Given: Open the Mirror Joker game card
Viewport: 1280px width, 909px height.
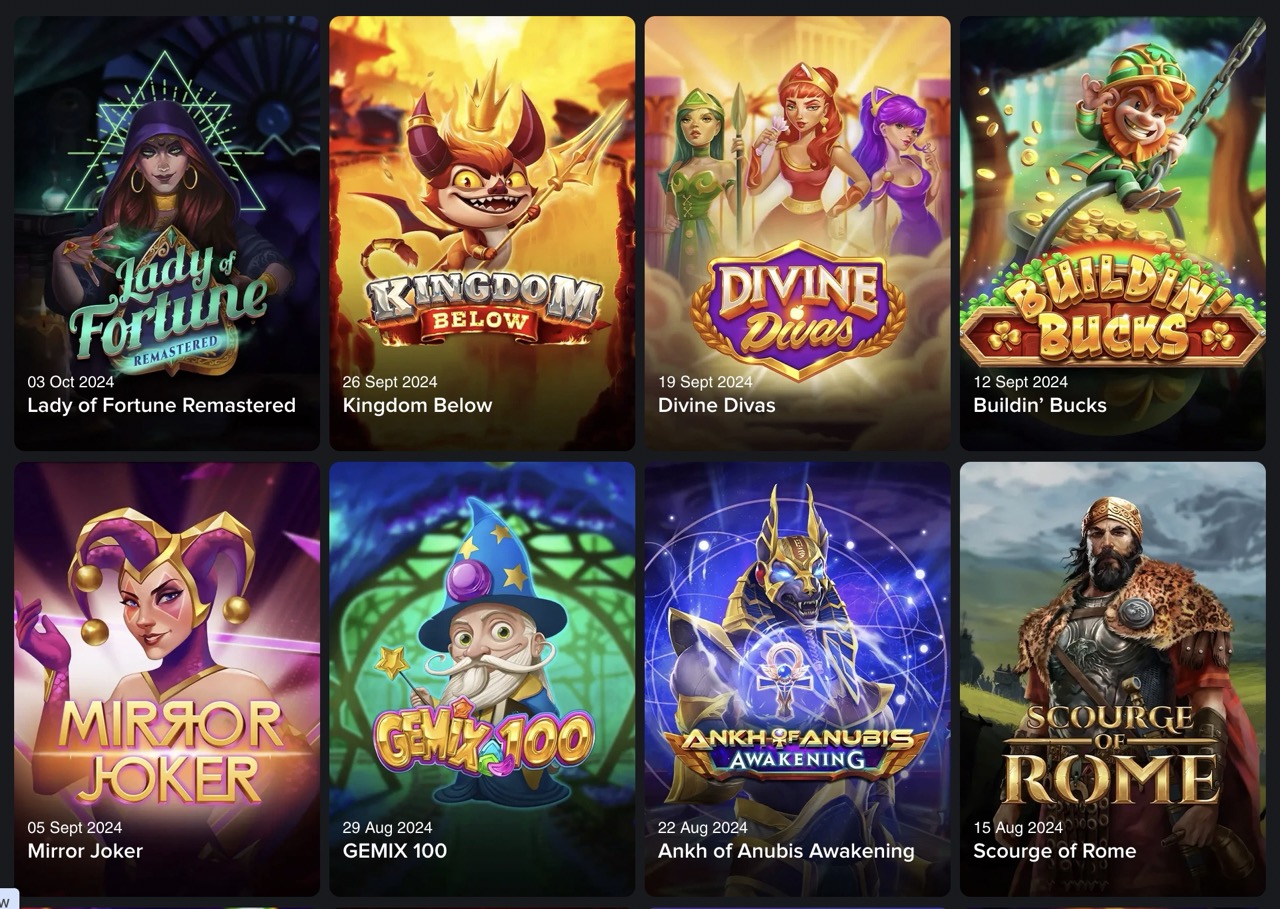Looking at the screenshot, I should [x=167, y=679].
